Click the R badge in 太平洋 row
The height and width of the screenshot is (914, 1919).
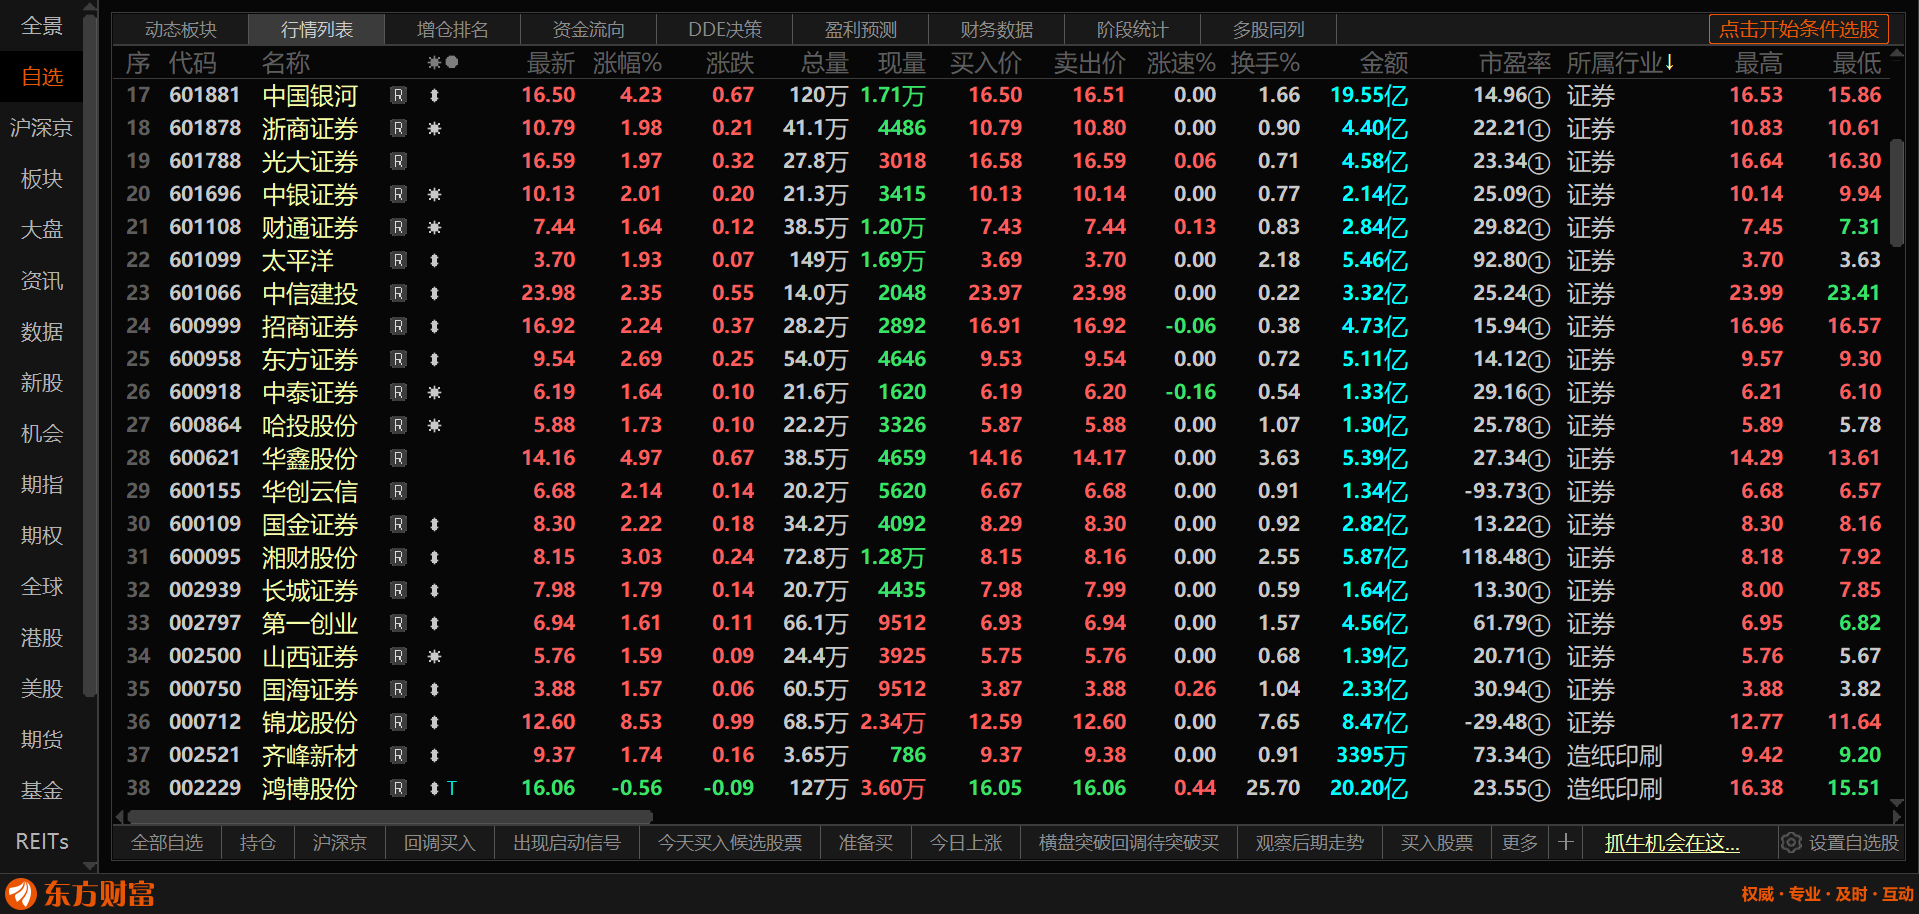click(x=398, y=261)
